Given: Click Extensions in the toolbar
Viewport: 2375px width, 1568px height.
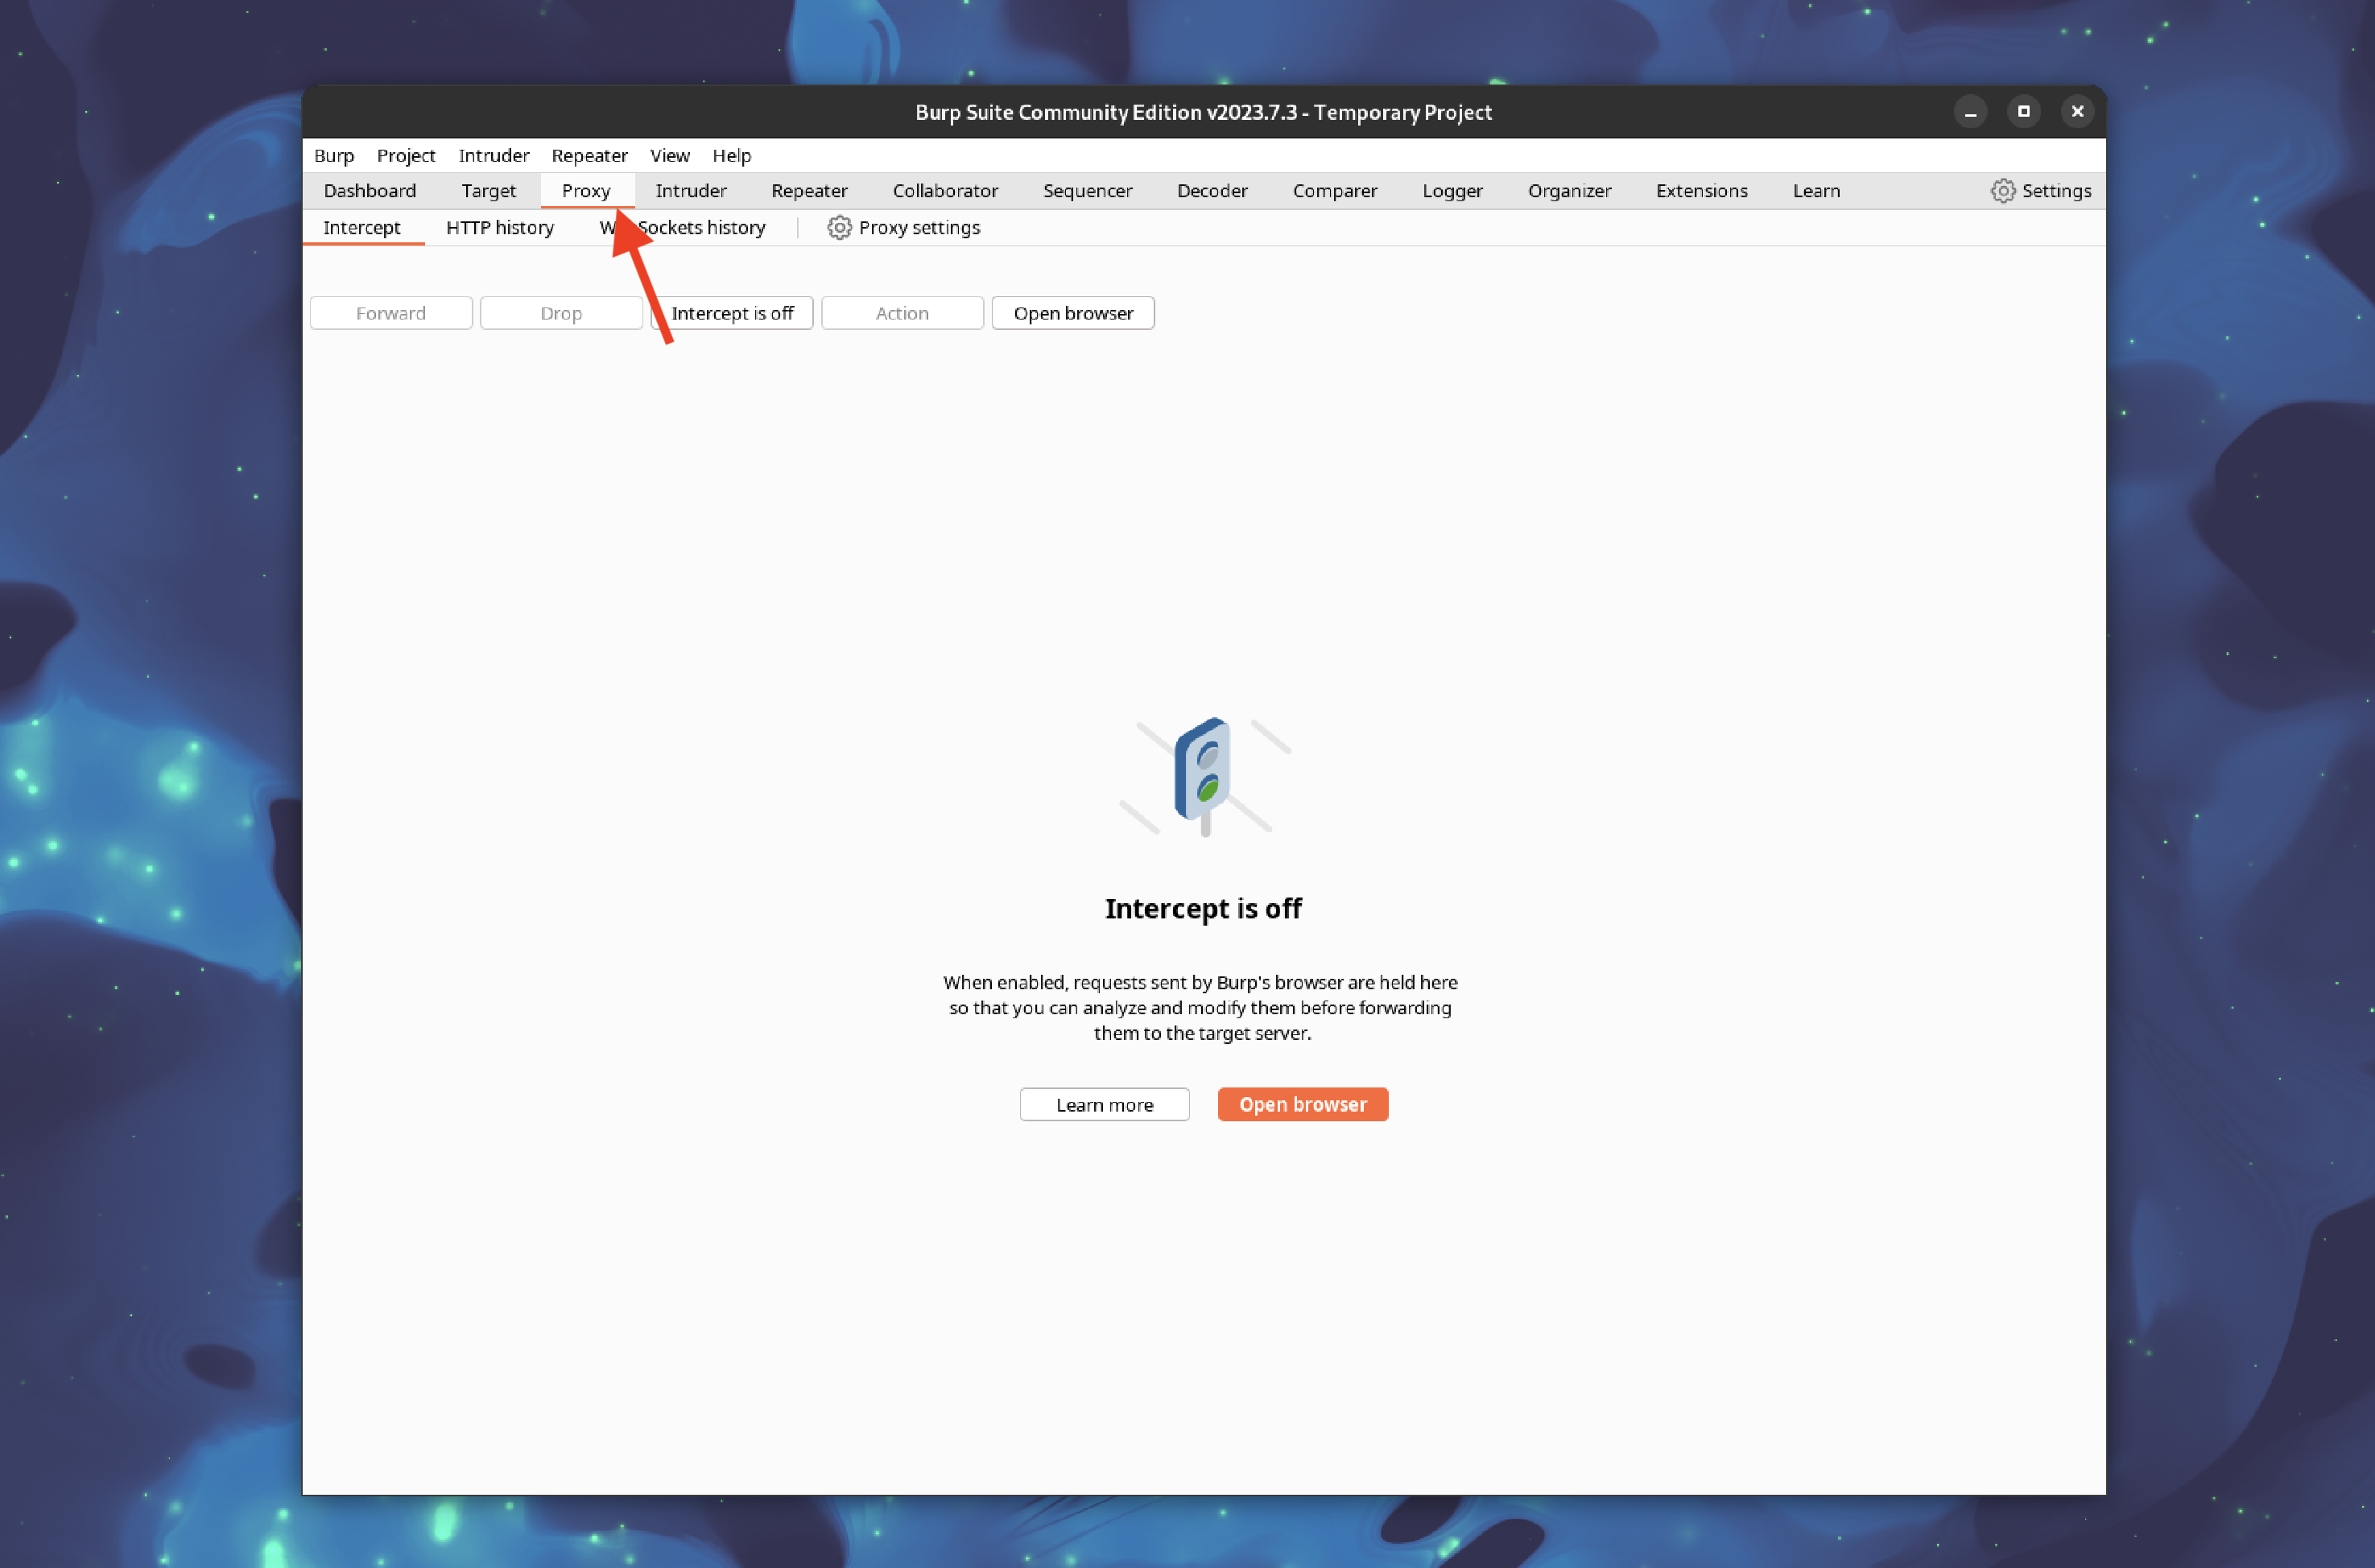Looking at the screenshot, I should [x=1698, y=189].
